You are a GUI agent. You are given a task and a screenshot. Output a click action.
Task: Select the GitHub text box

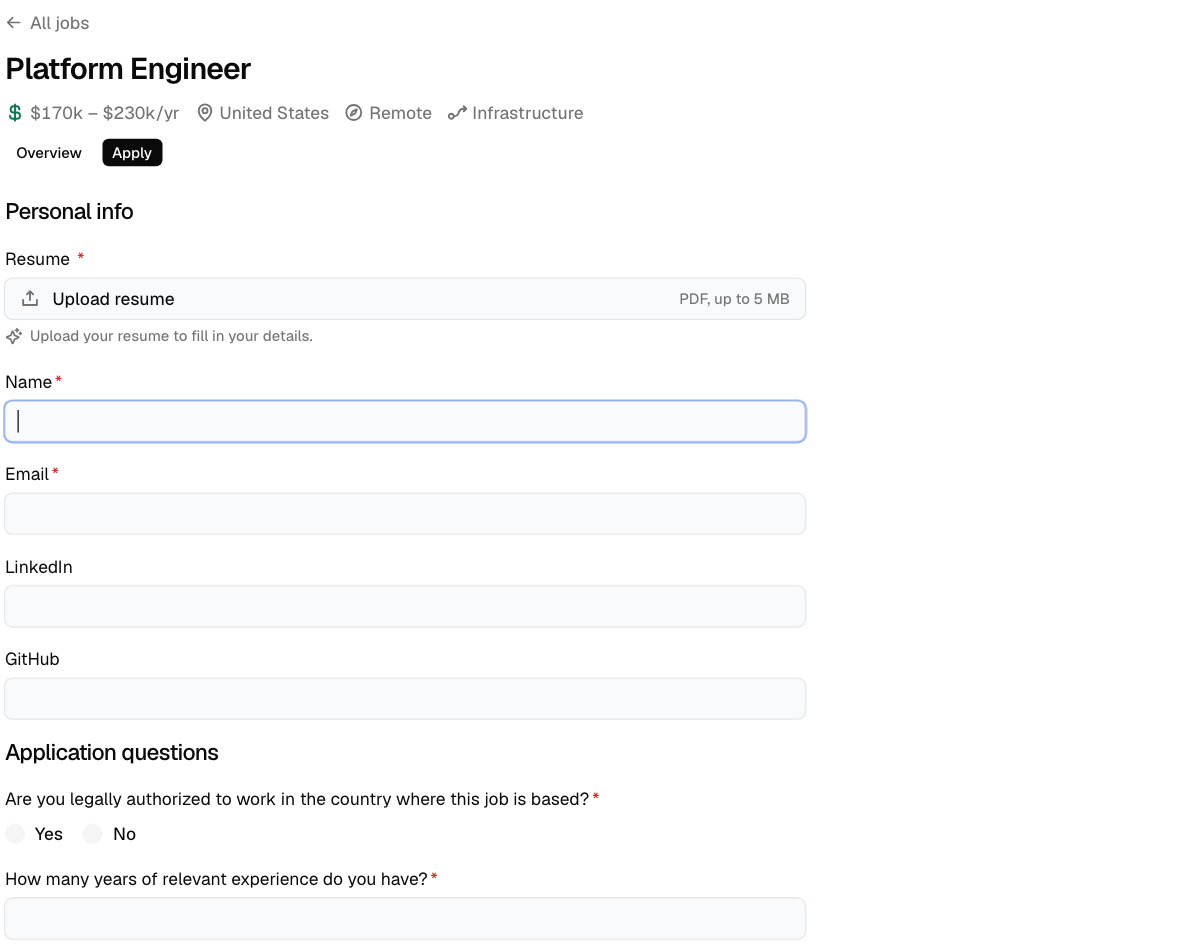pos(405,699)
